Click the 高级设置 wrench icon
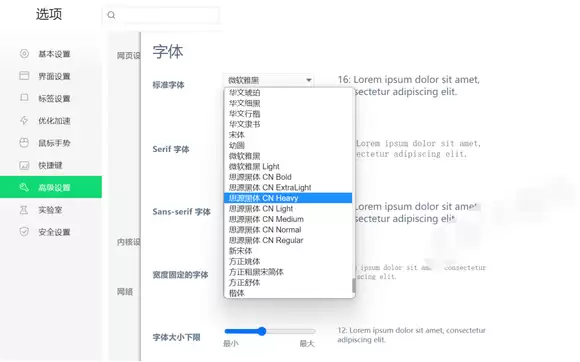 point(24,187)
